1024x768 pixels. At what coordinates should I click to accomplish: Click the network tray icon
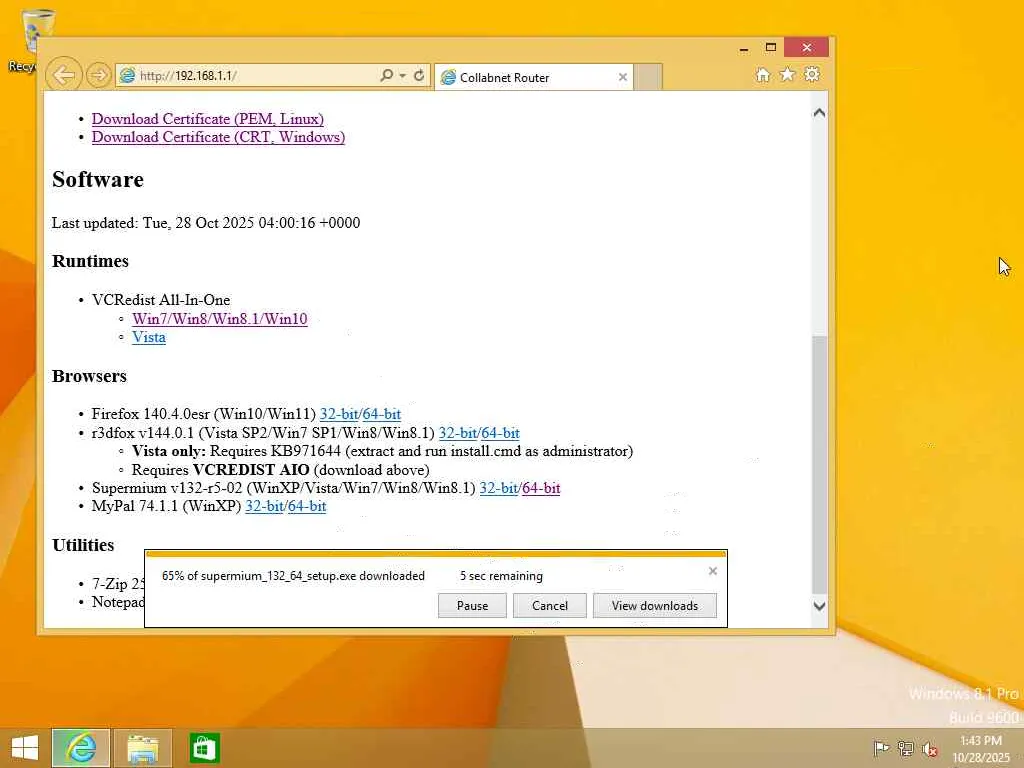(x=905, y=748)
